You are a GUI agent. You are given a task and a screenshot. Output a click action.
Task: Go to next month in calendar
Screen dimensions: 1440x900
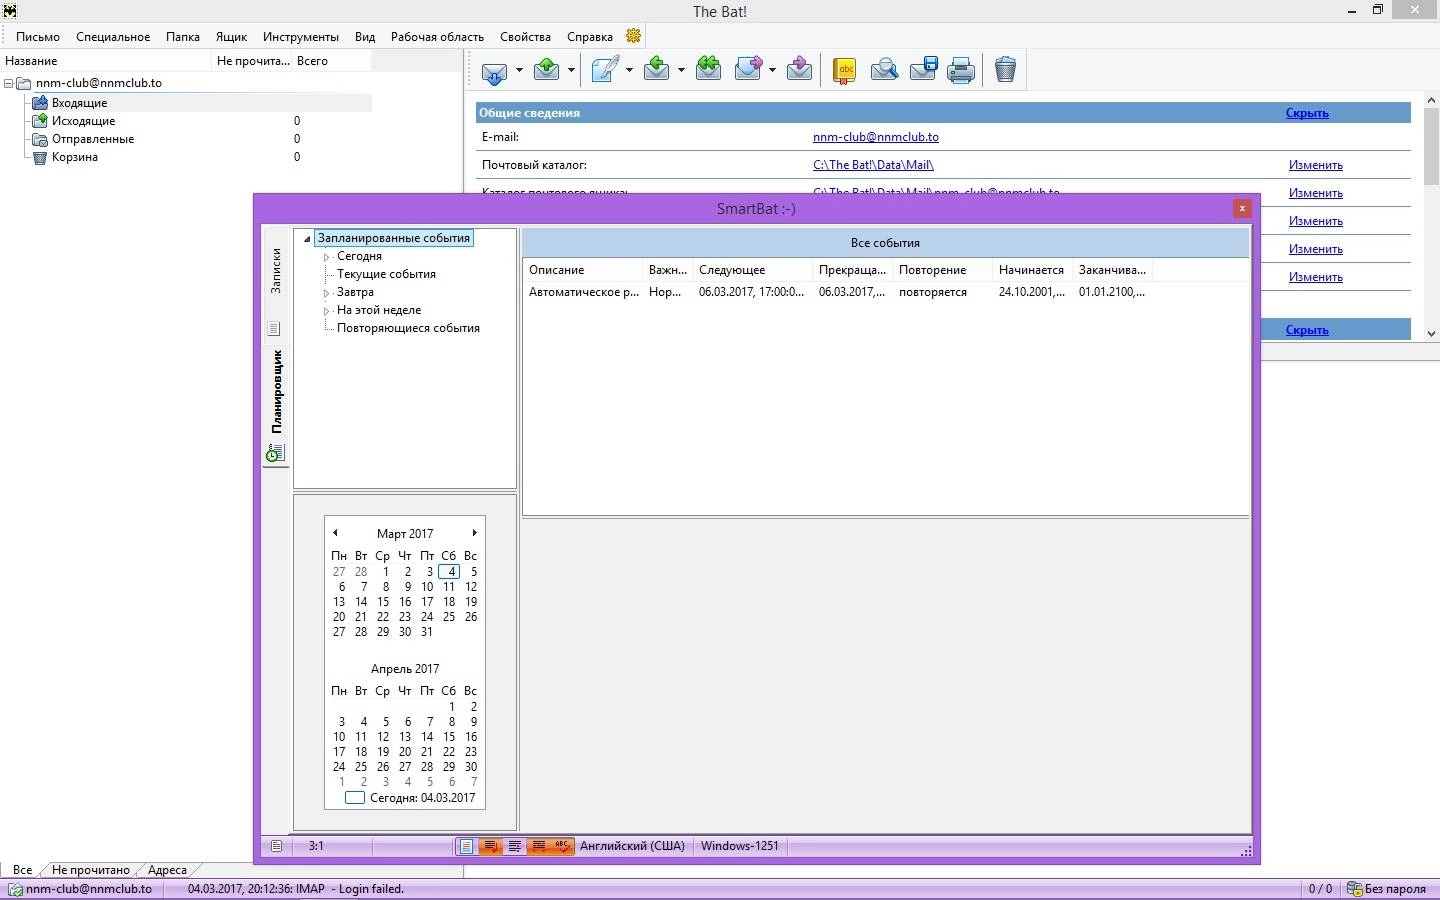click(x=474, y=533)
